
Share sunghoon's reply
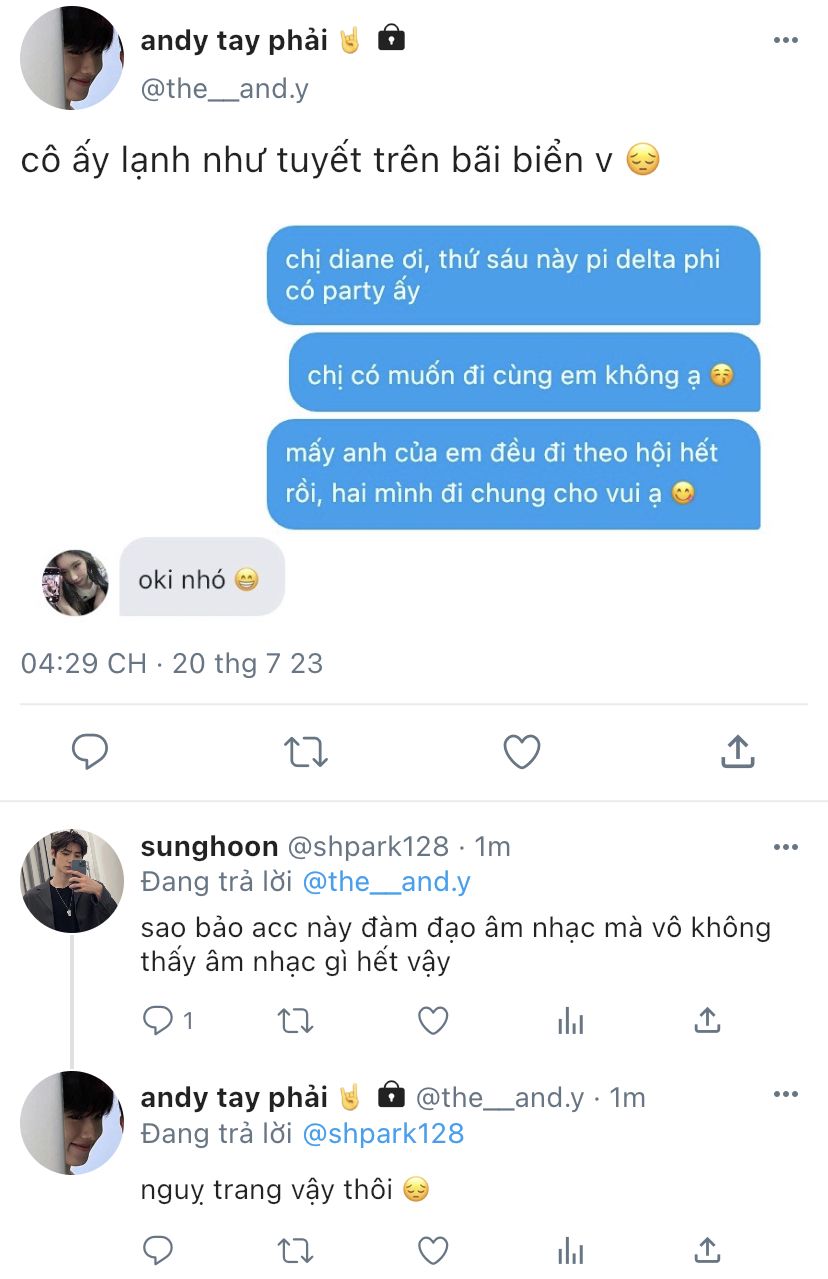(707, 1020)
